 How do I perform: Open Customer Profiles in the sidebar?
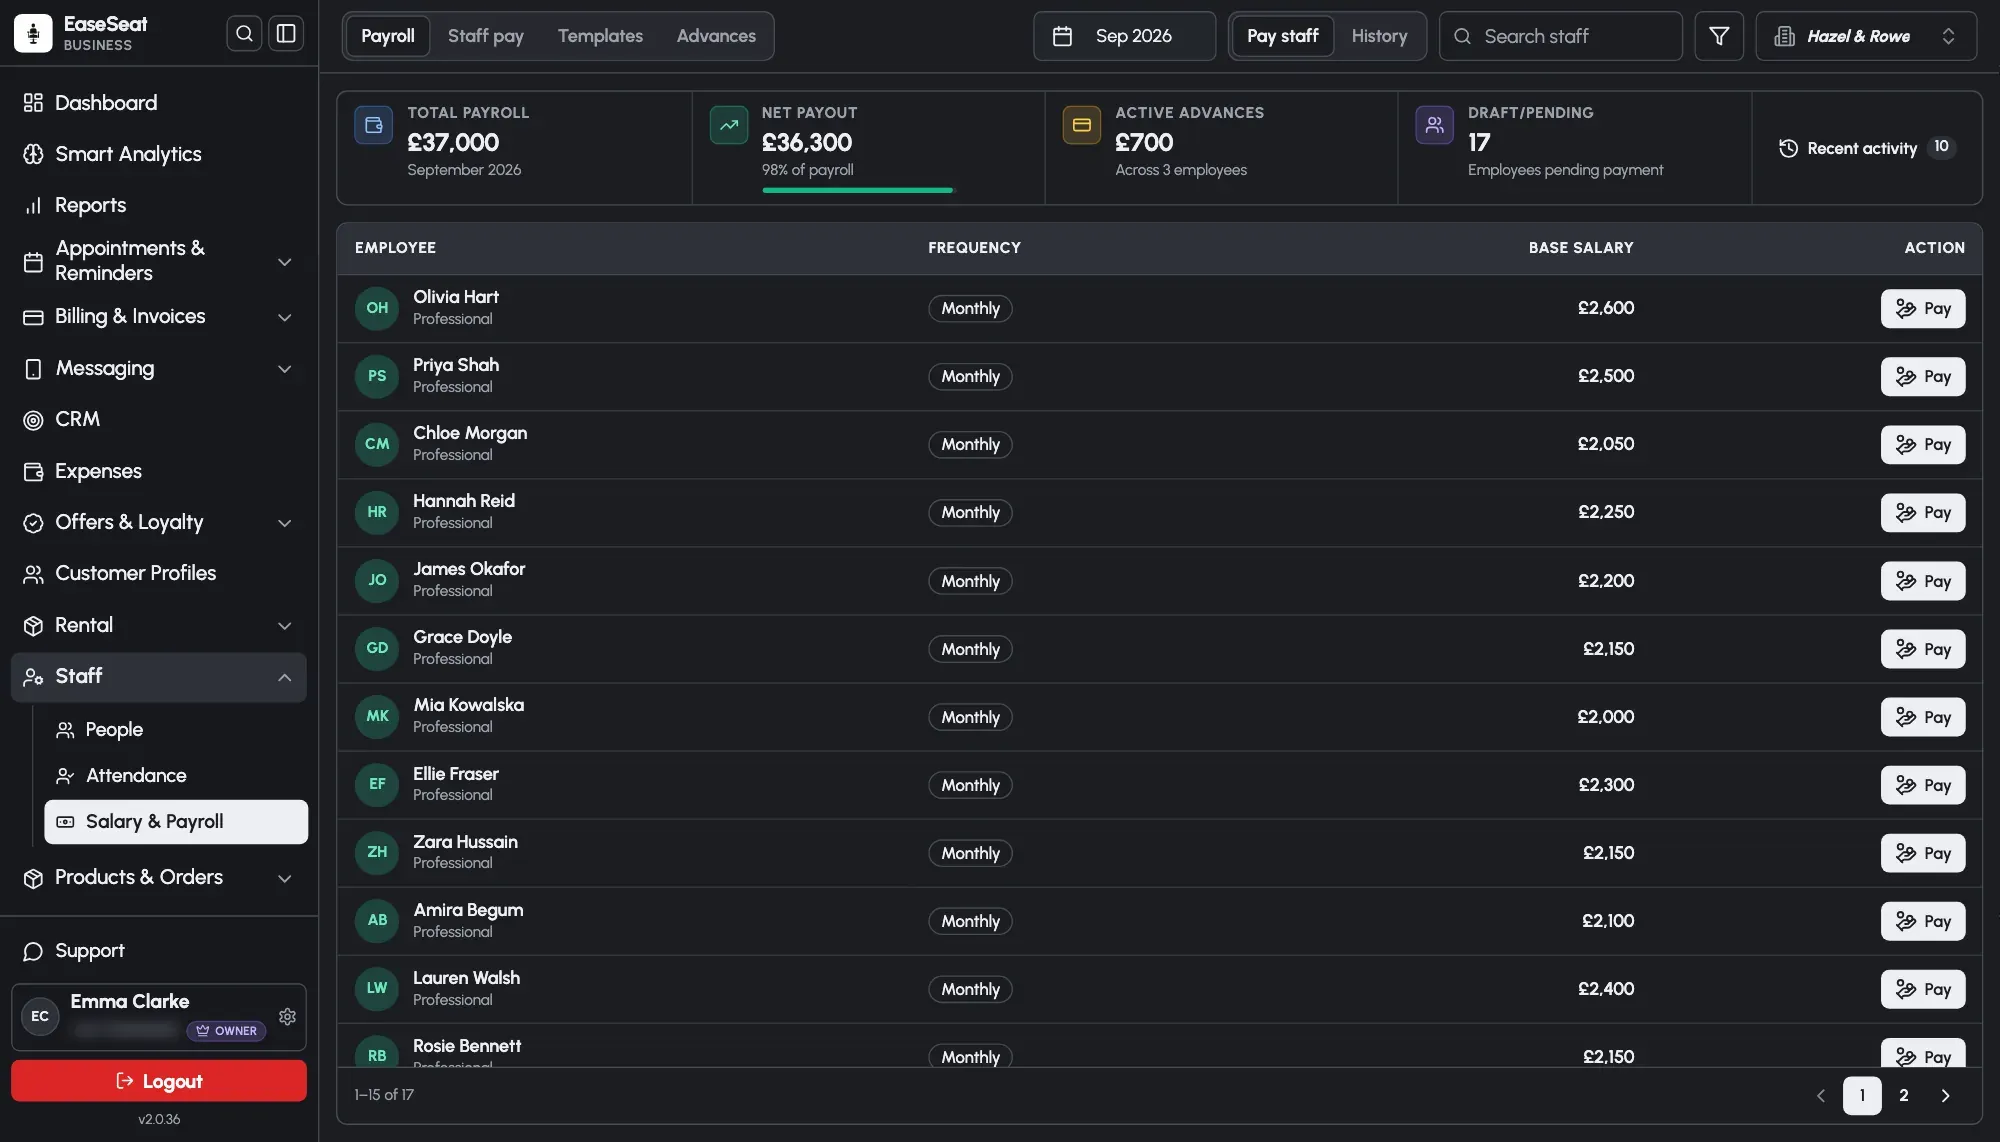pos(159,573)
